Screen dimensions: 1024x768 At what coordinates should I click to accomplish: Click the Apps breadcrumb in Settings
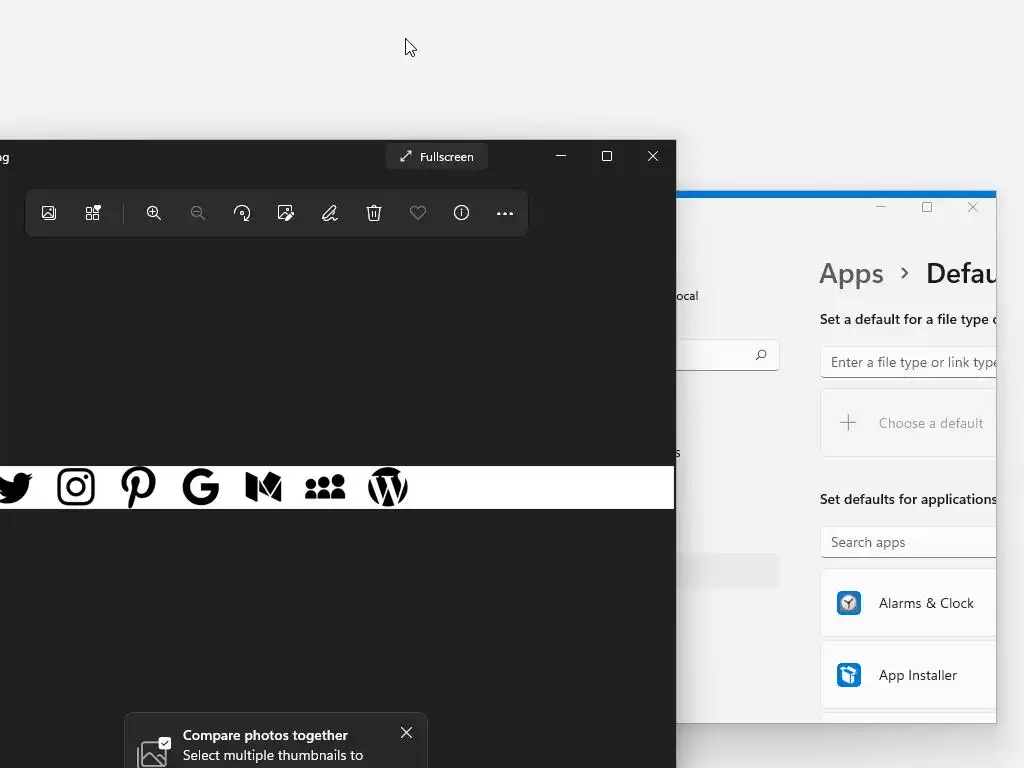point(851,274)
